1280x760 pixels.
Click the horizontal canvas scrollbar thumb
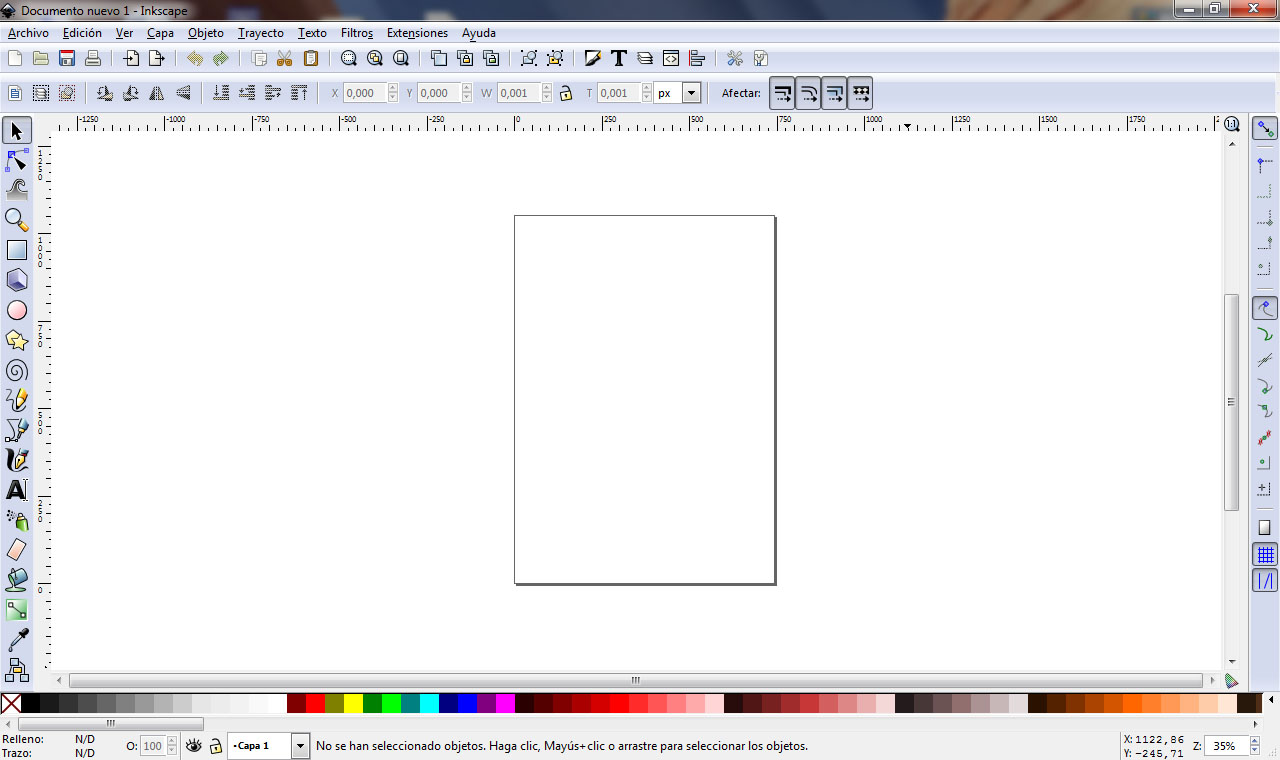tap(635, 680)
